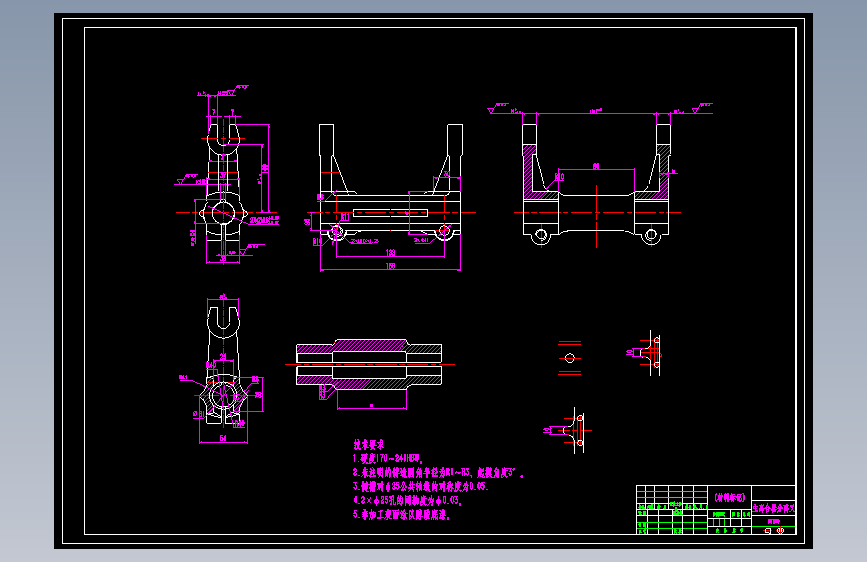Click the right small hole in the sectioned front view
Screen dimensions: 867x562
click(x=651, y=235)
